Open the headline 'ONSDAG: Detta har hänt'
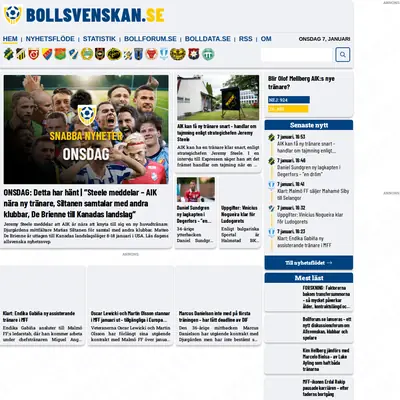The height and width of the screenshot is (400, 400). click(x=80, y=203)
